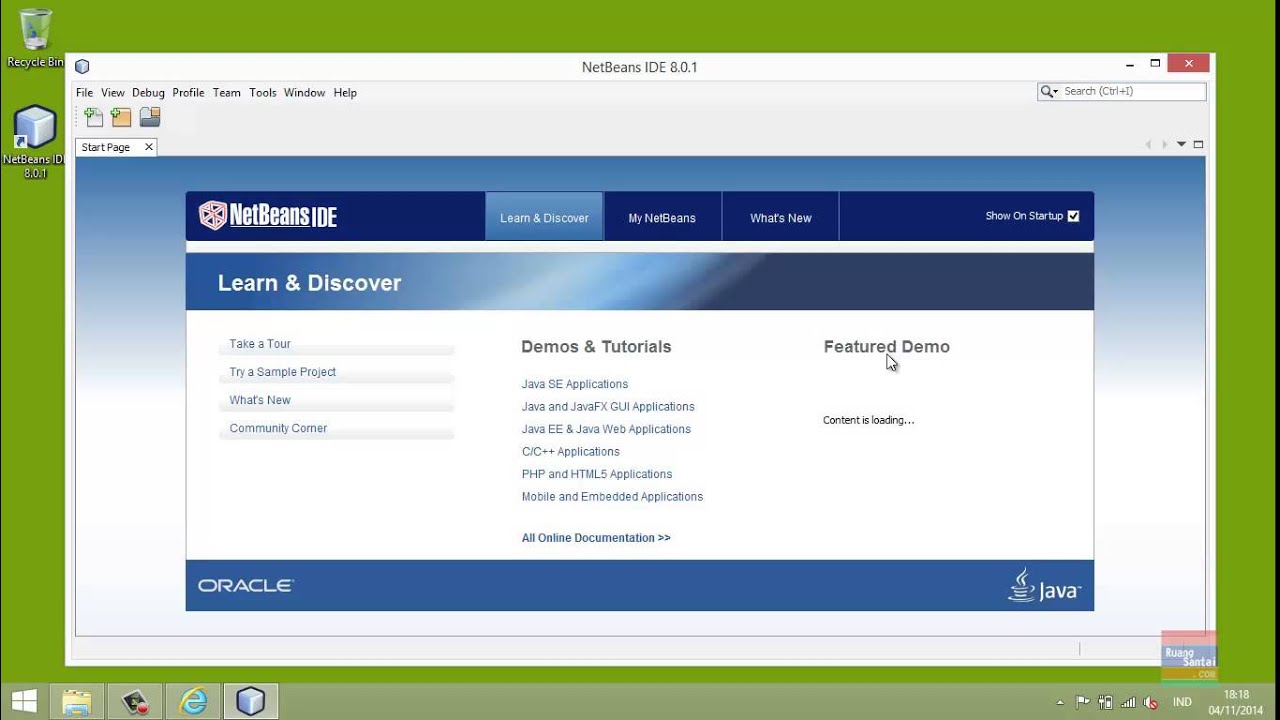Screen dimensions: 1280x720
Task: Open the Help menu
Action: click(345, 92)
